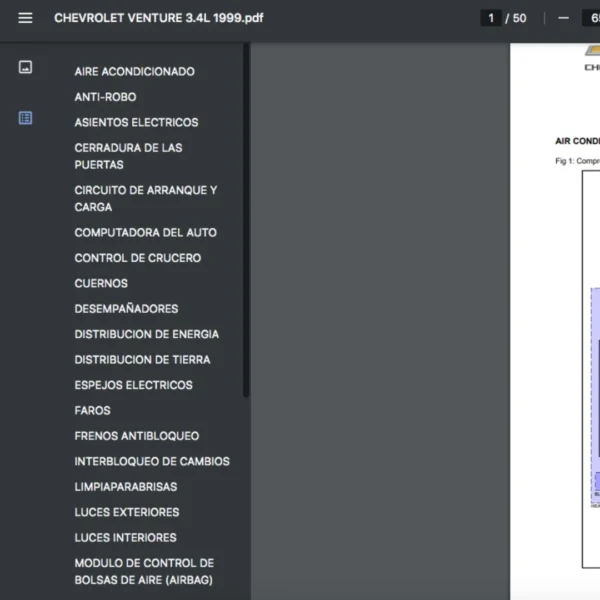Select the document outline icon
Viewport: 600px width, 600px height.
coord(25,118)
